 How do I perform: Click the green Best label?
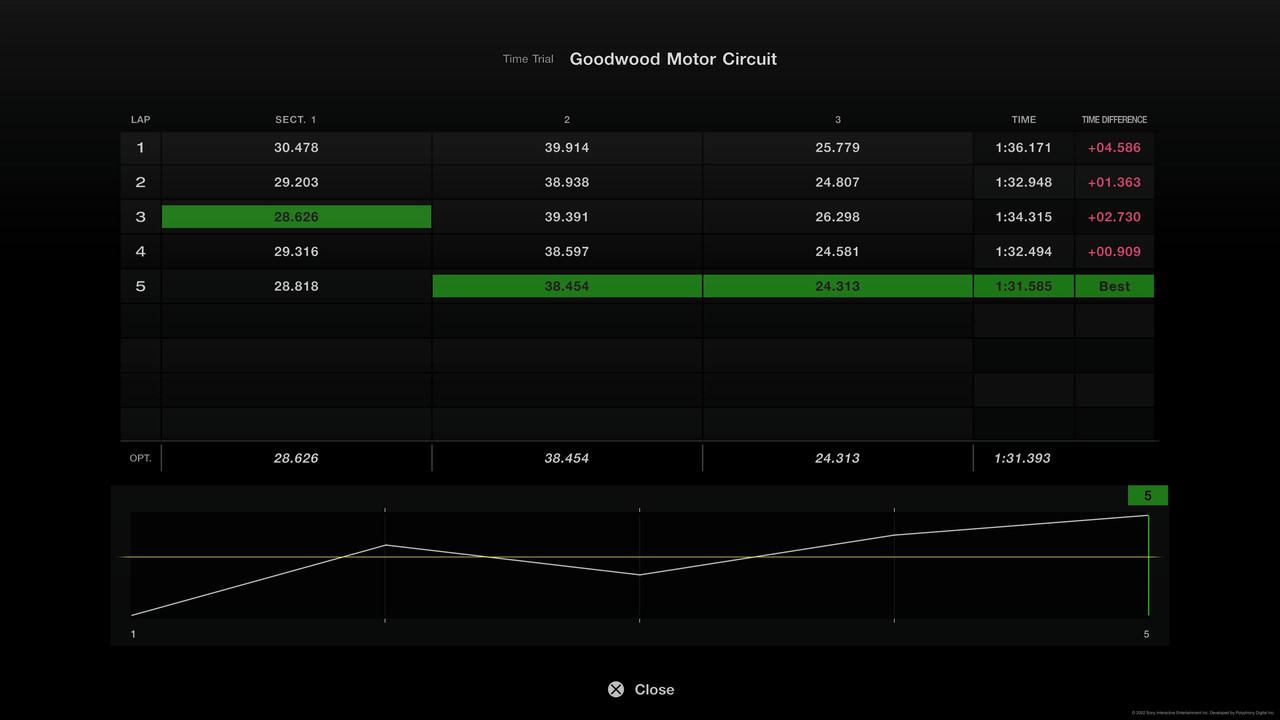(x=1114, y=286)
